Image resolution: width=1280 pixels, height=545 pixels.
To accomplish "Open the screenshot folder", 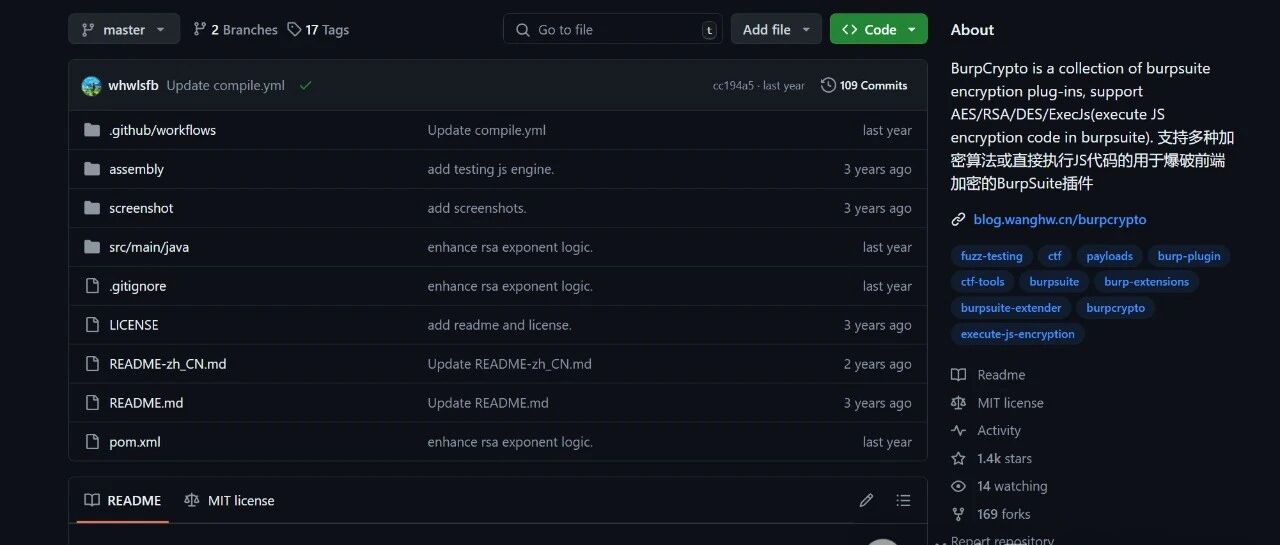I will tap(141, 208).
